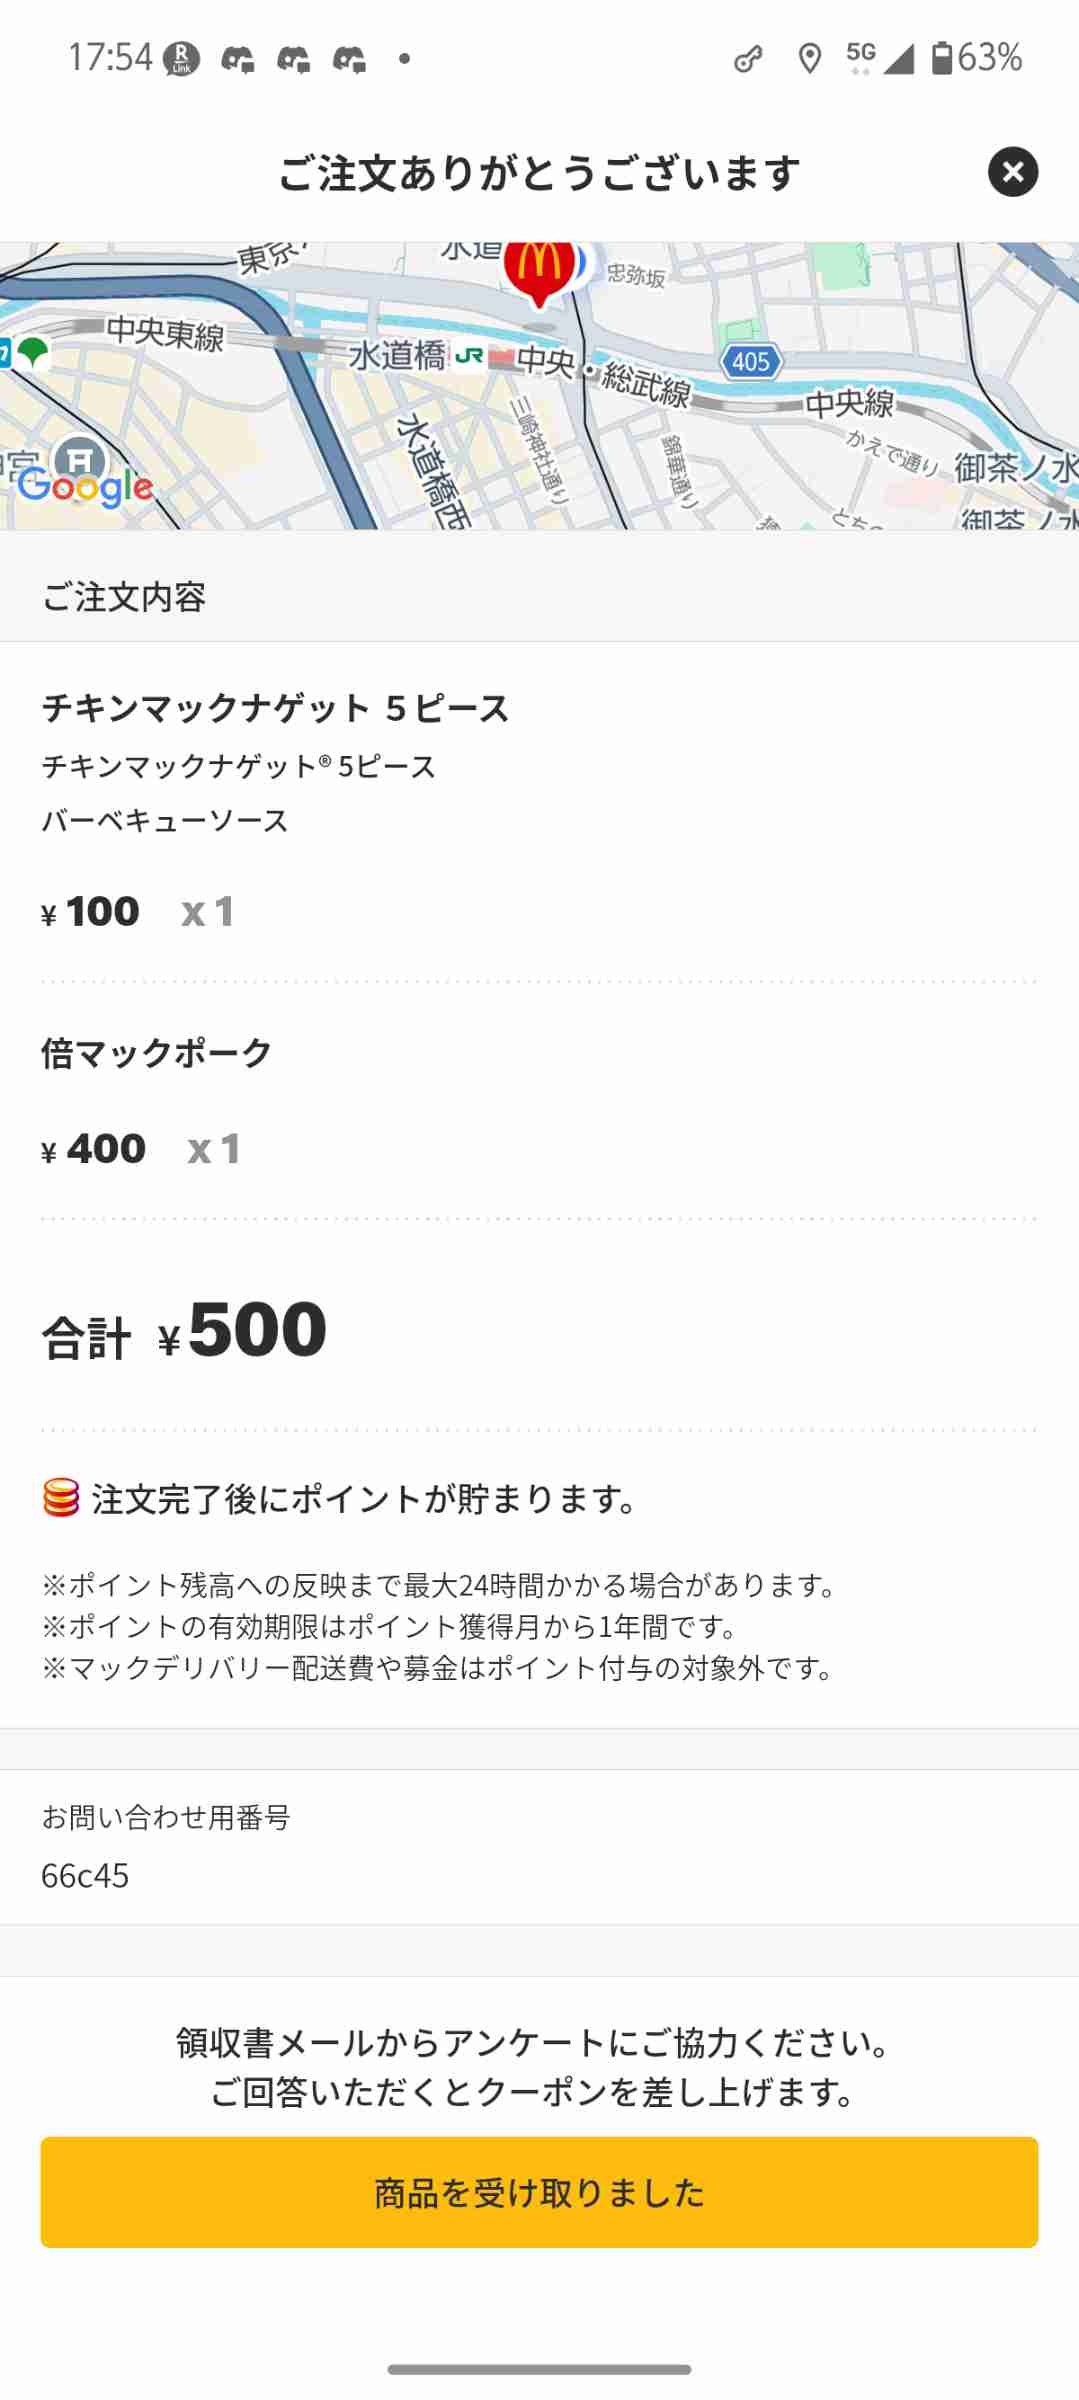Tap the チキンマックナゲット 5ピース order item
This screenshot has width=1079, height=2400.
pos(275,708)
